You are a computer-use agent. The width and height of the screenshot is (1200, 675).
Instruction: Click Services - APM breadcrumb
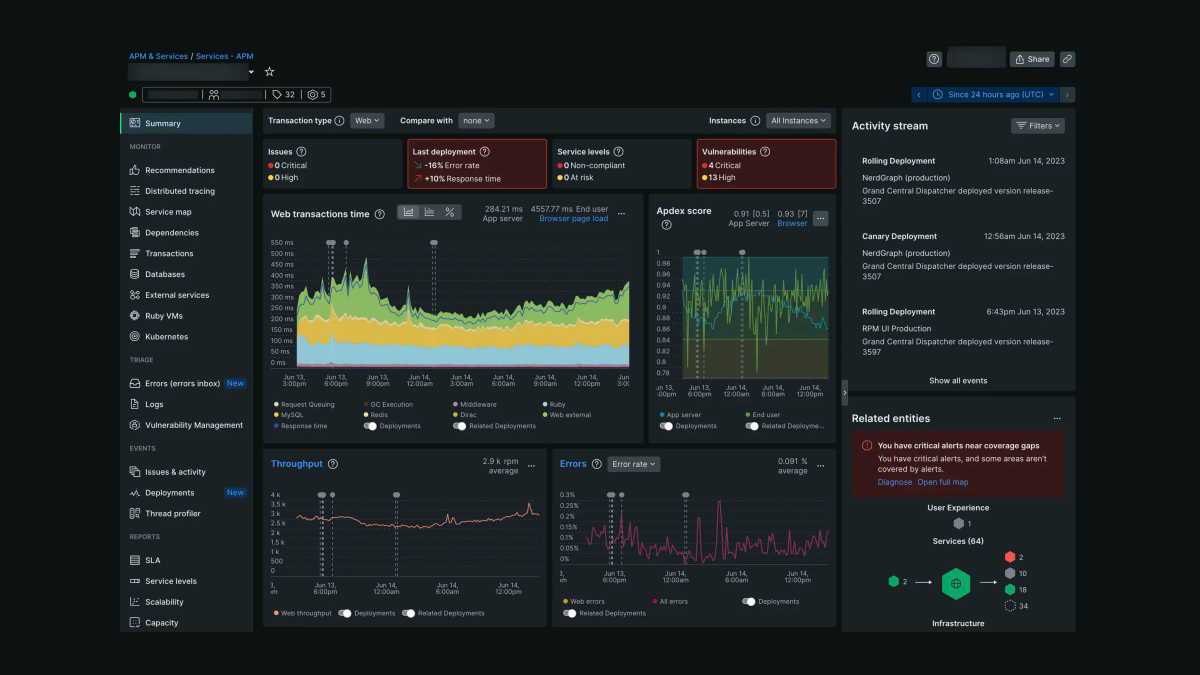coord(224,57)
